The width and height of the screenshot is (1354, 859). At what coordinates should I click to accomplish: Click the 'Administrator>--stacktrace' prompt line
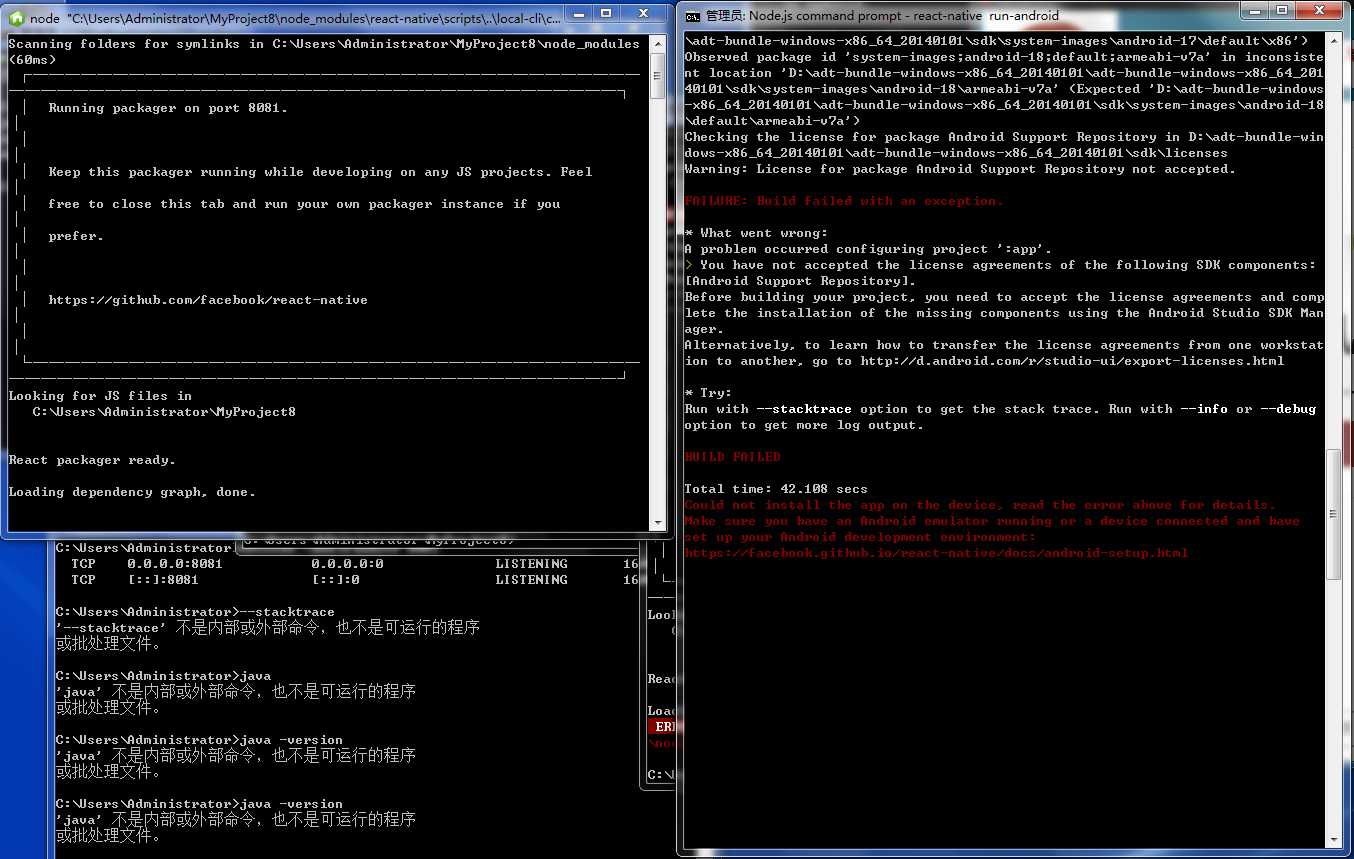point(195,612)
